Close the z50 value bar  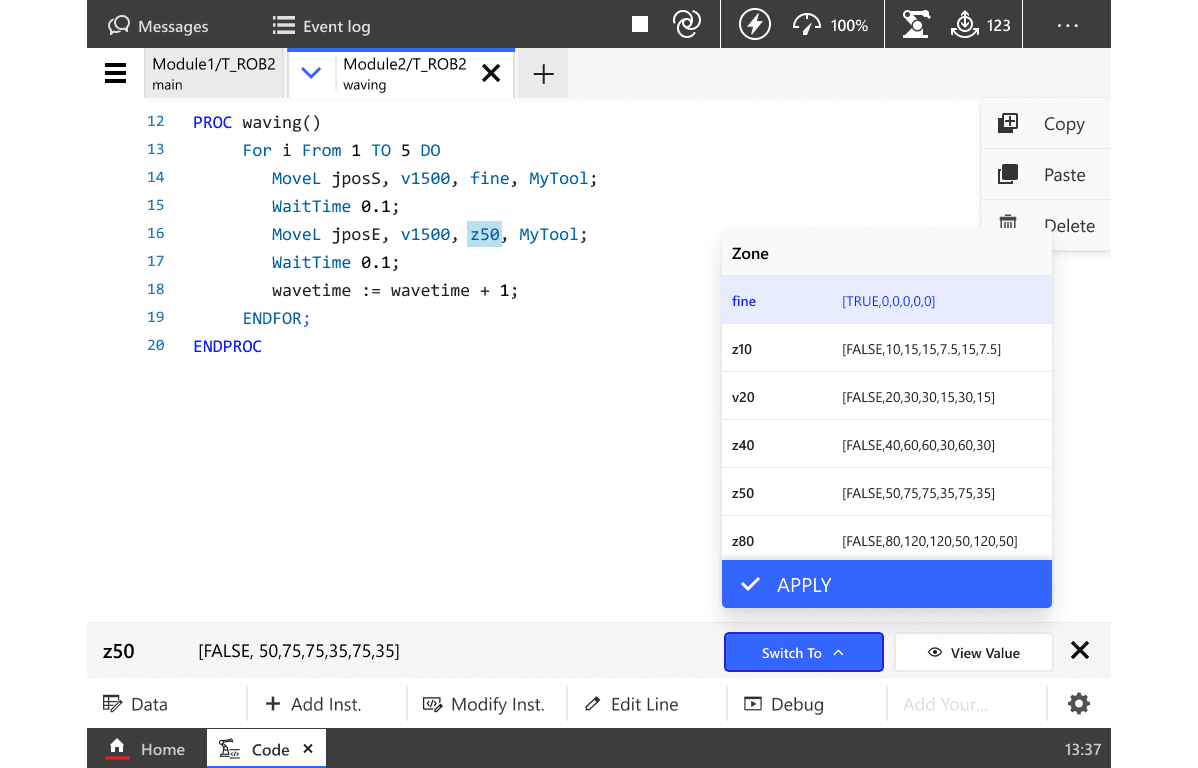click(1080, 650)
